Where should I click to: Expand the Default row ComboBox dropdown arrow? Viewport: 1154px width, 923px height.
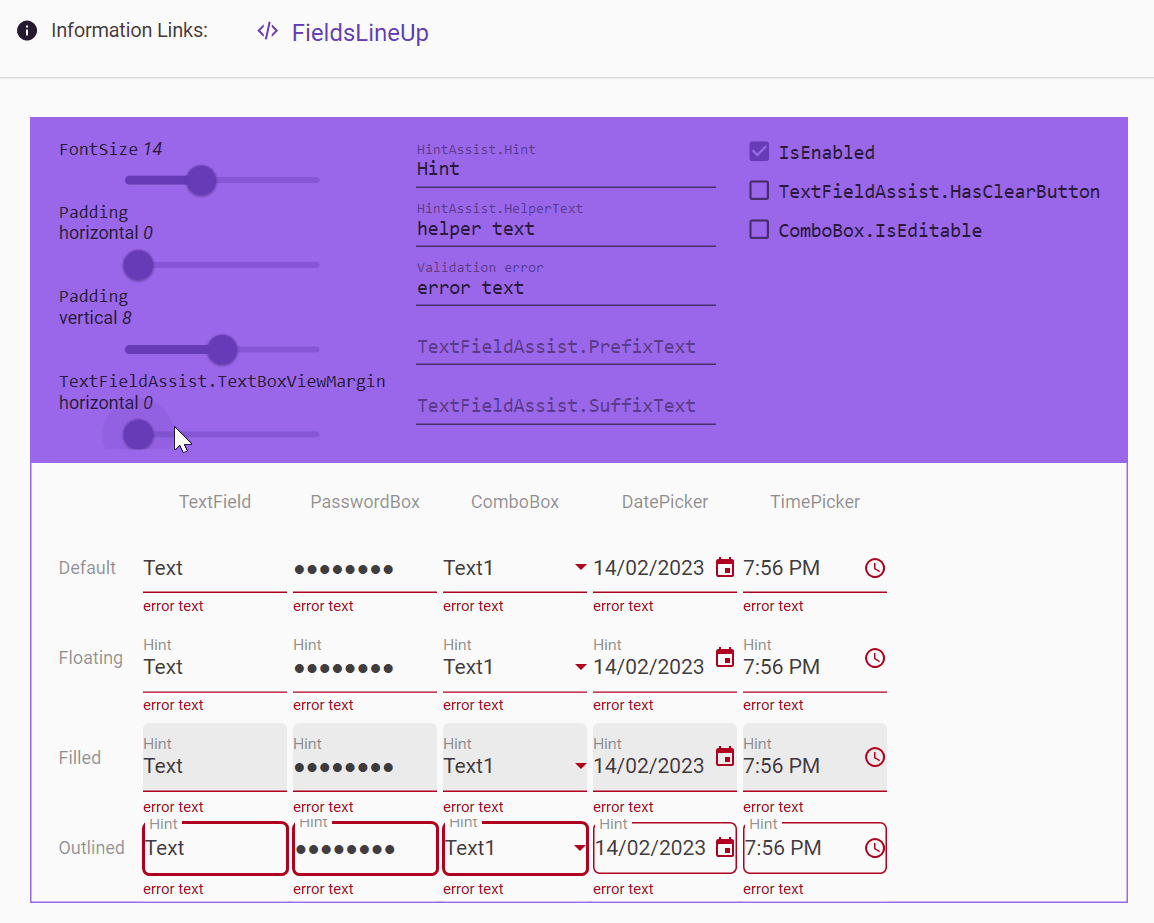pyautogui.click(x=580, y=567)
